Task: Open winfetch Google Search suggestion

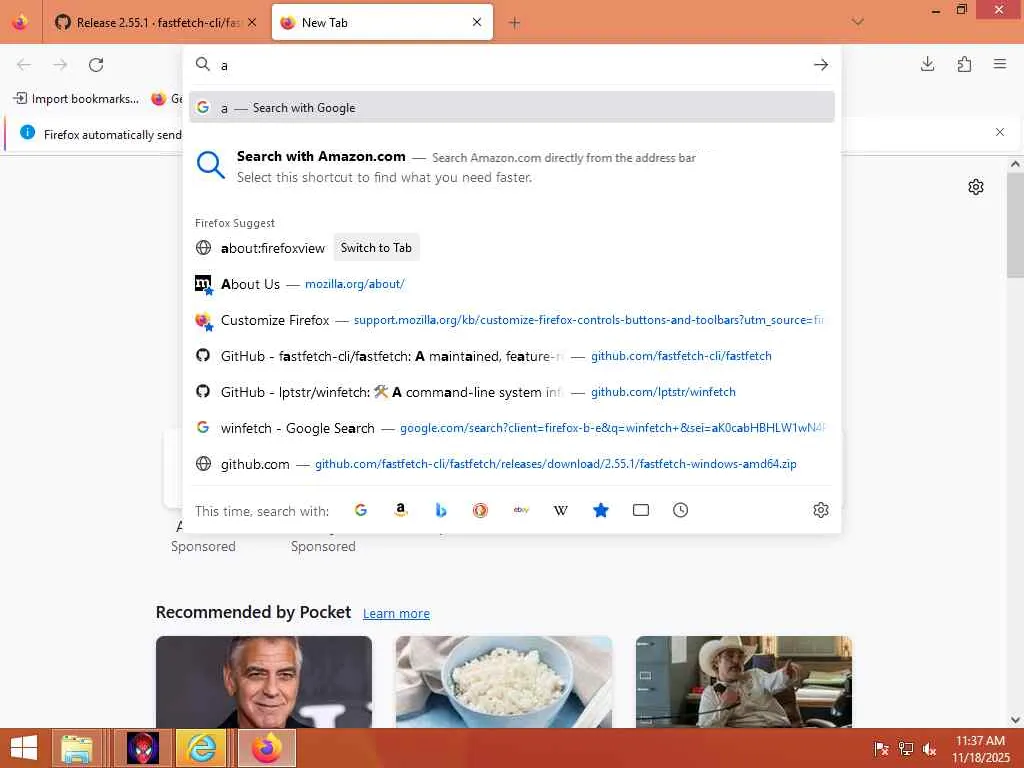Action: (x=512, y=428)
